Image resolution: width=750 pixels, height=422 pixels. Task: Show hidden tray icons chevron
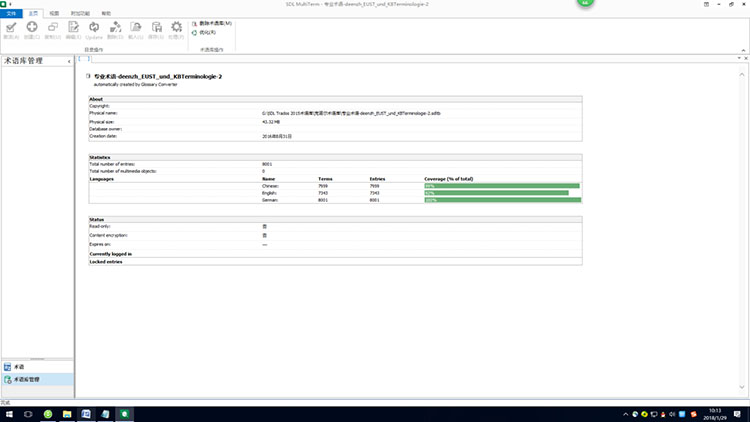[x=626, y=414]
